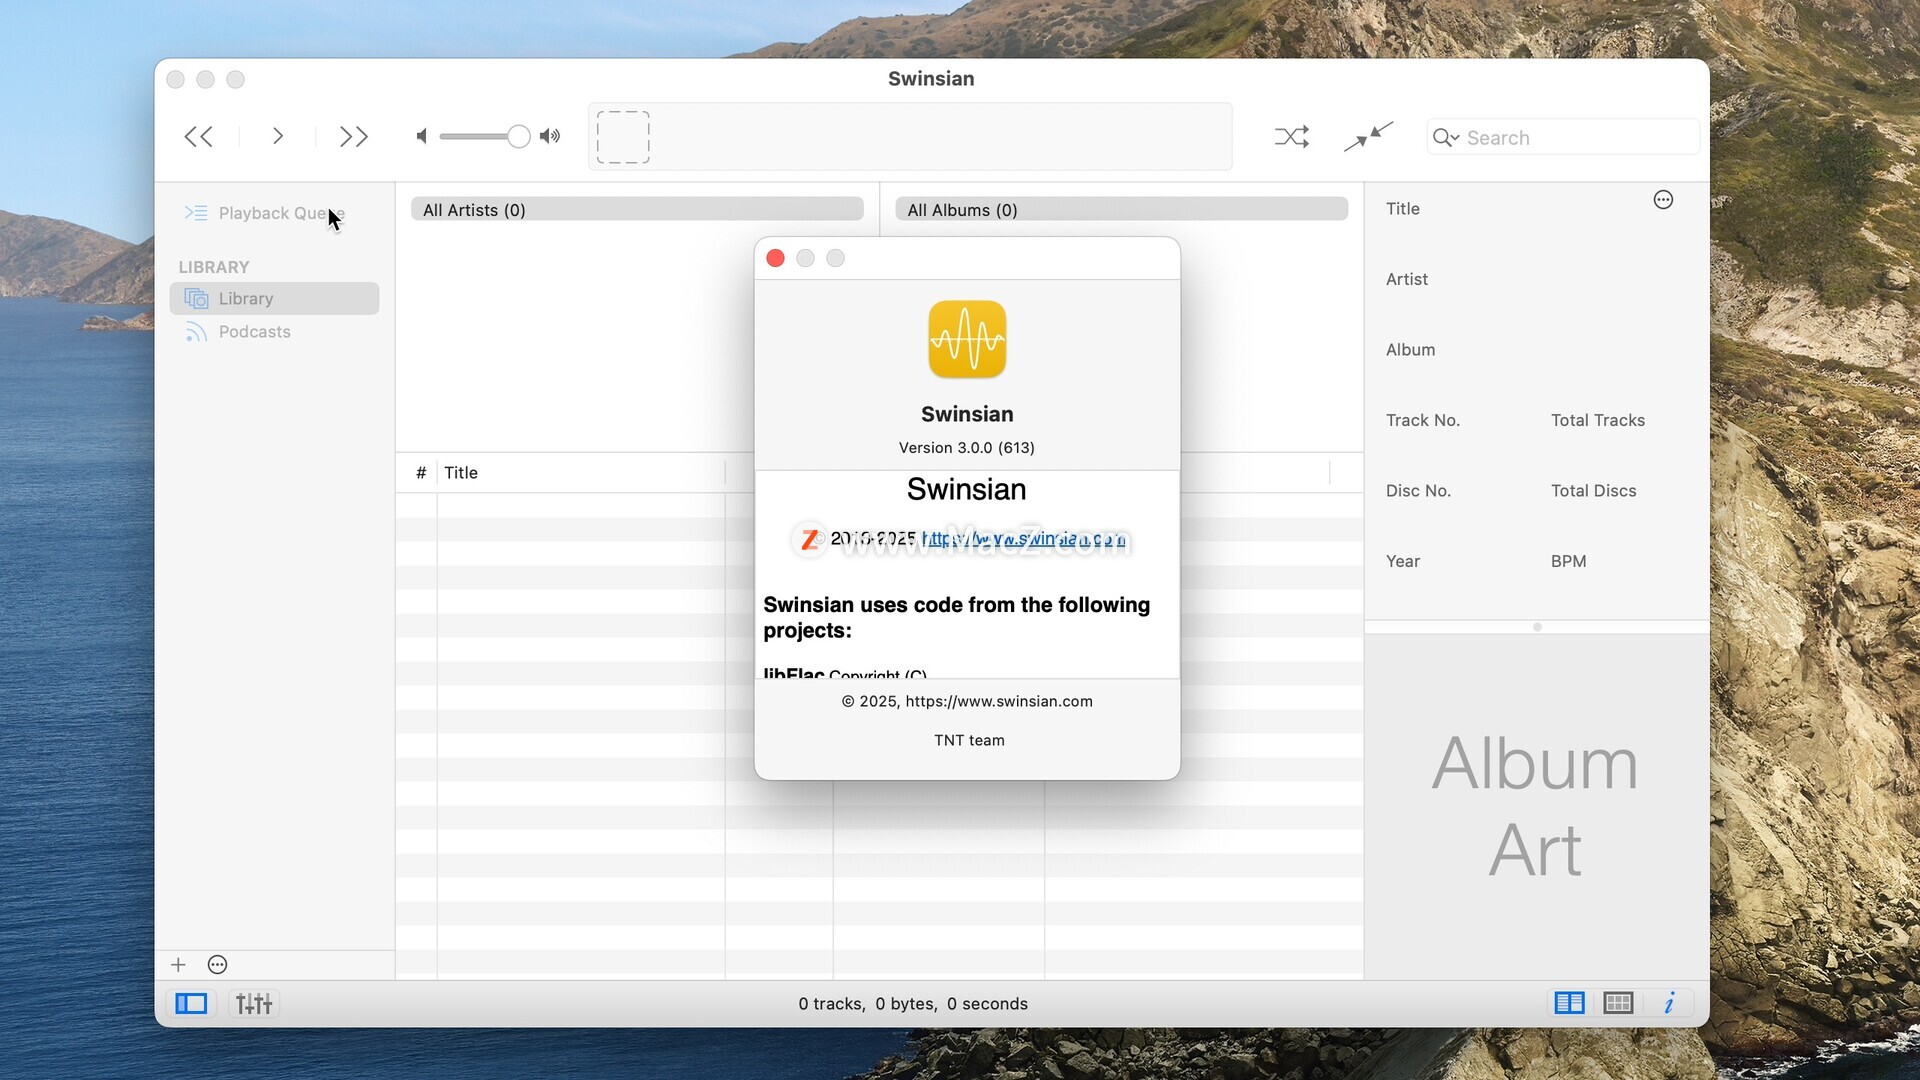Click the volume slider knob
The width and height of the screenshot is (1920, 1080).
click(x=518, y=136)
